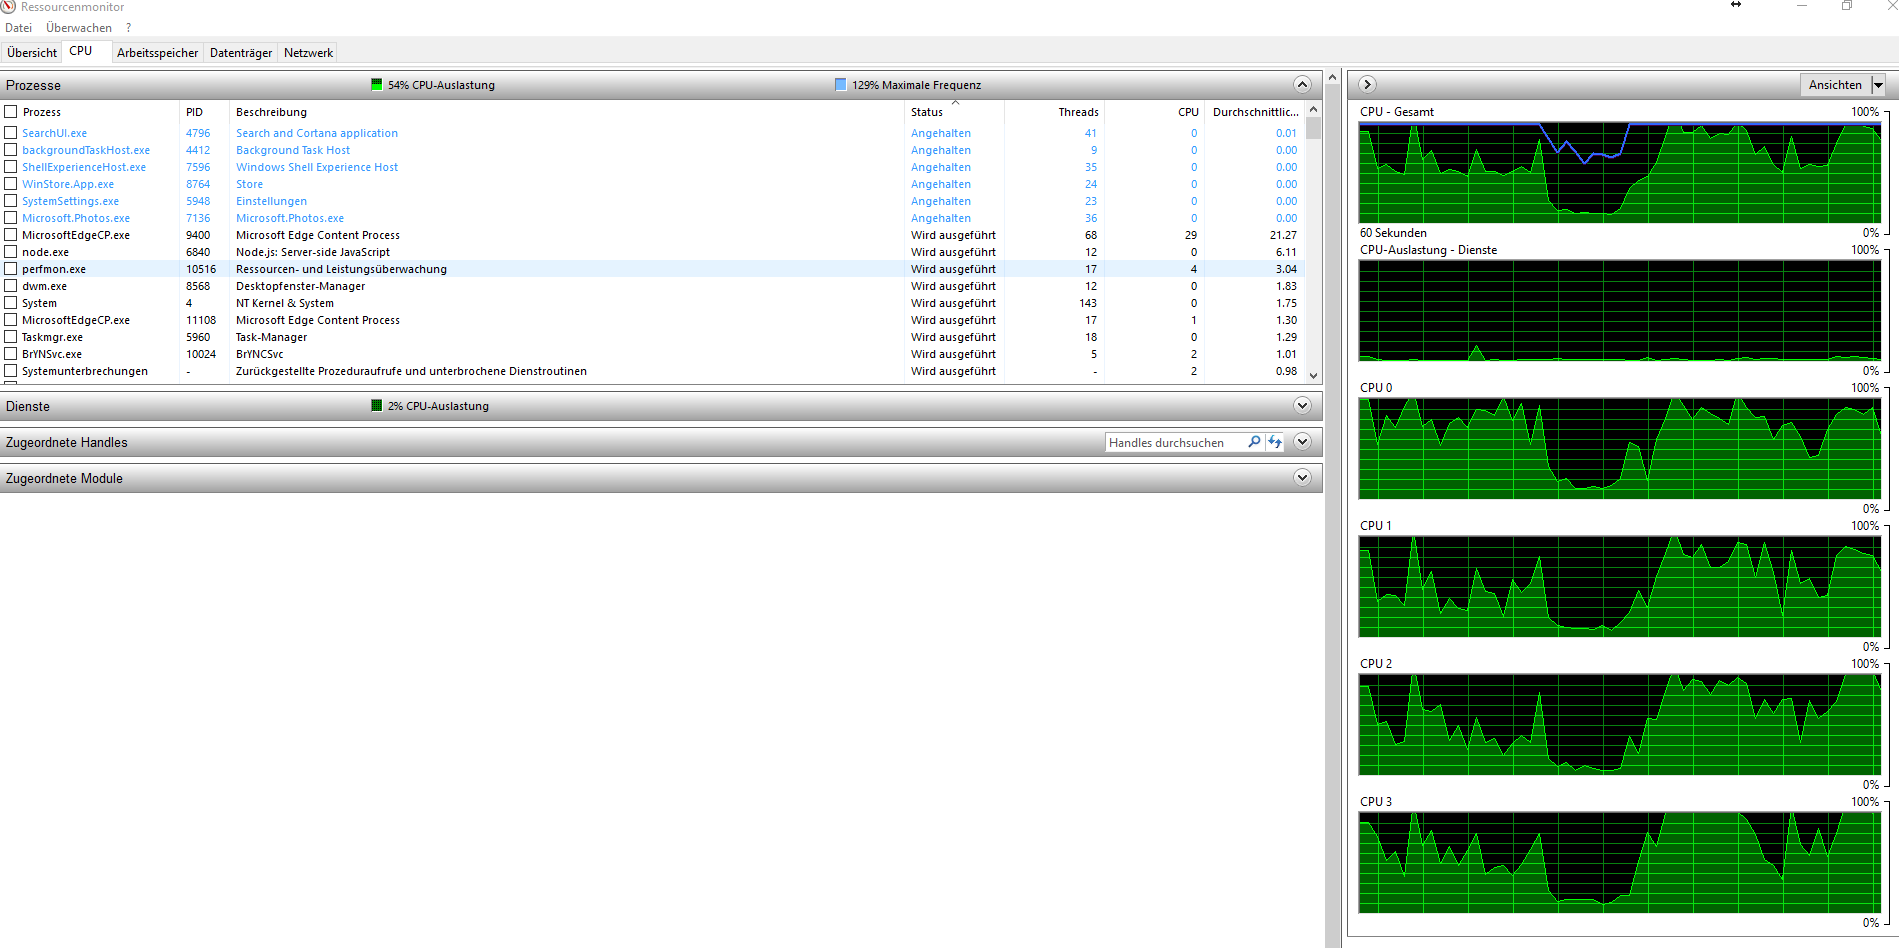This screenshot has height=948, width=1899.
Task: Click the Handles durchsuchen search field
Action: pos(1176,442)
